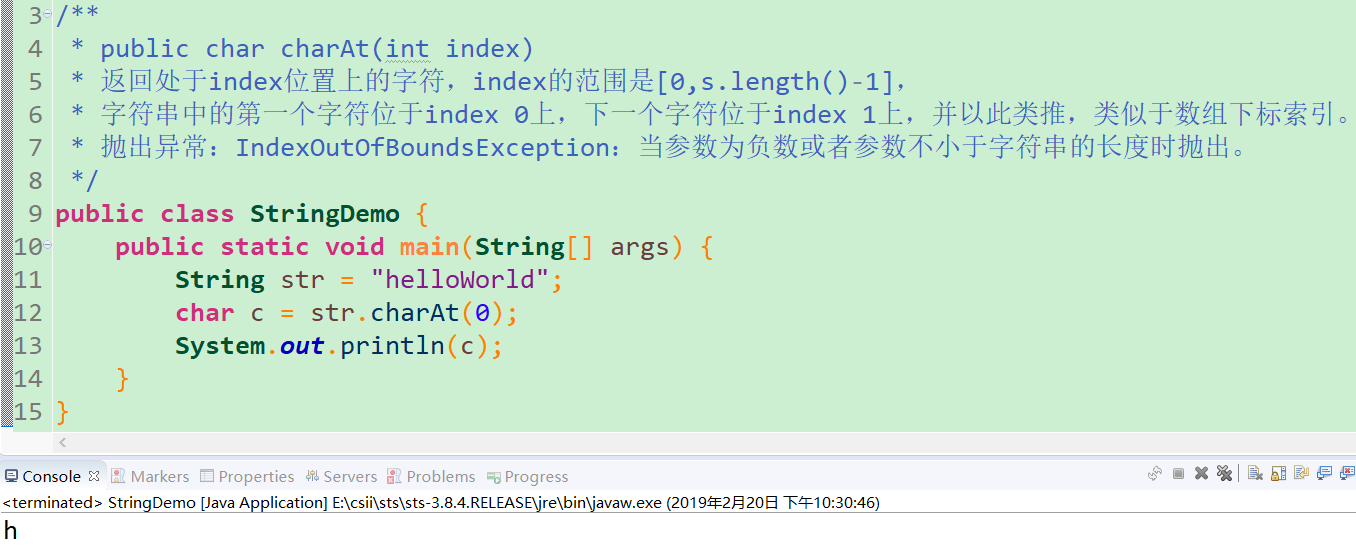Click Remove Launch single X icon
This screenshot has height=553, width=1356.
pos(1201,473)
